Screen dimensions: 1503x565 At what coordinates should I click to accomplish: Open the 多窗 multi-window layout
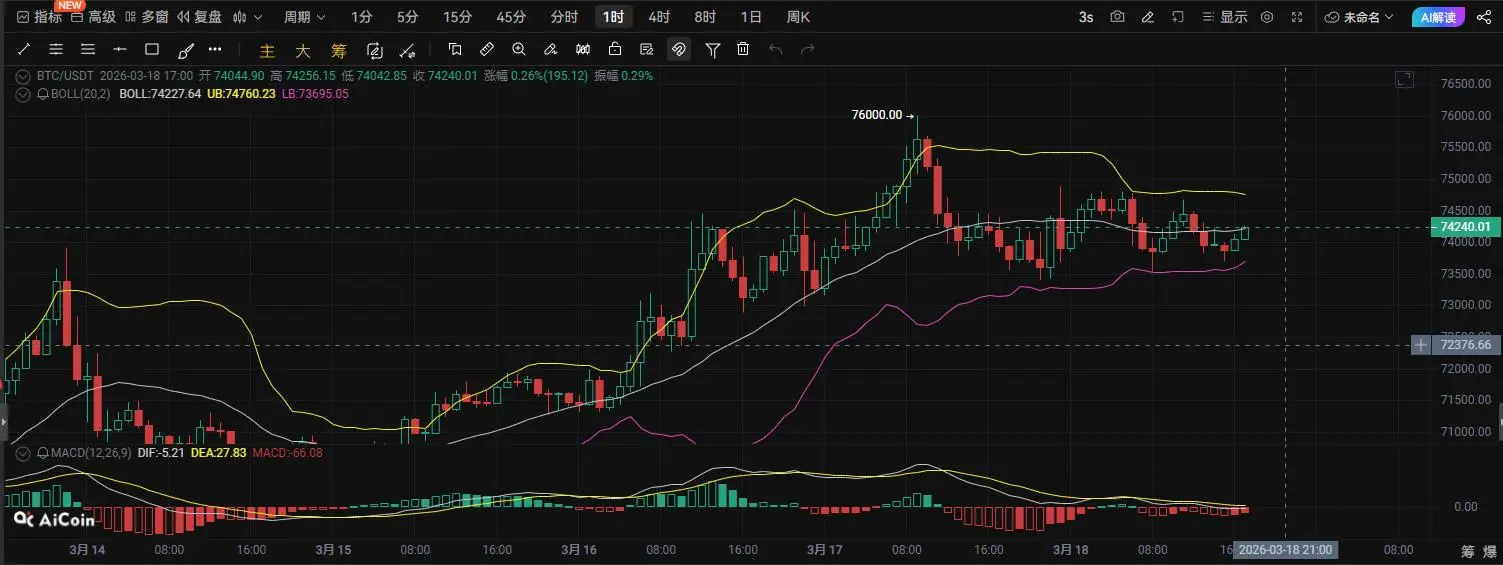point(145,17)
